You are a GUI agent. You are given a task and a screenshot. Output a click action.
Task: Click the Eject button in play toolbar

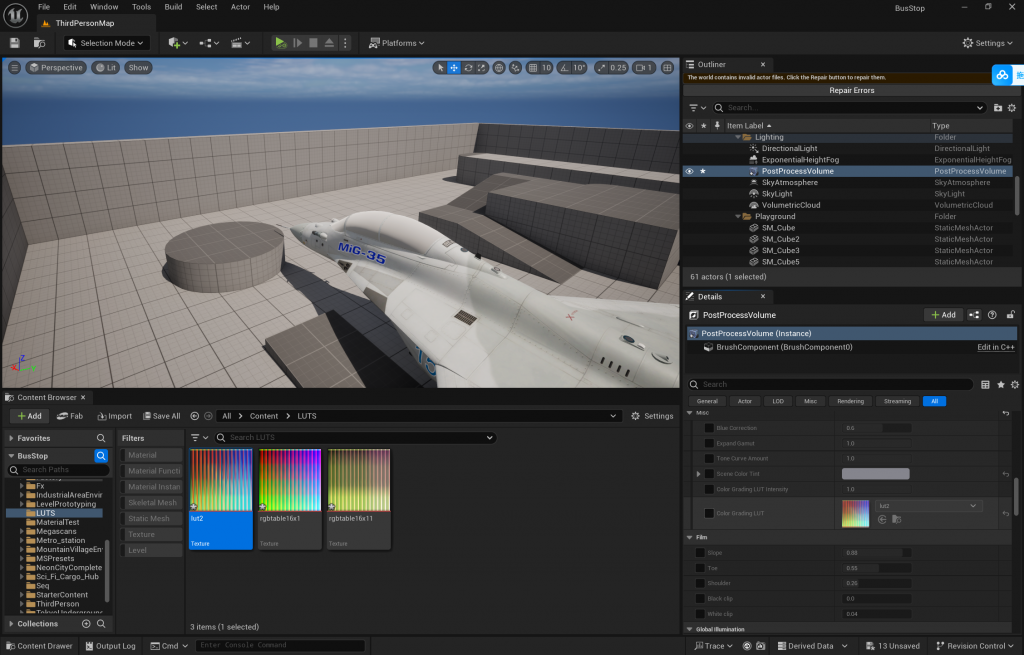330,43
